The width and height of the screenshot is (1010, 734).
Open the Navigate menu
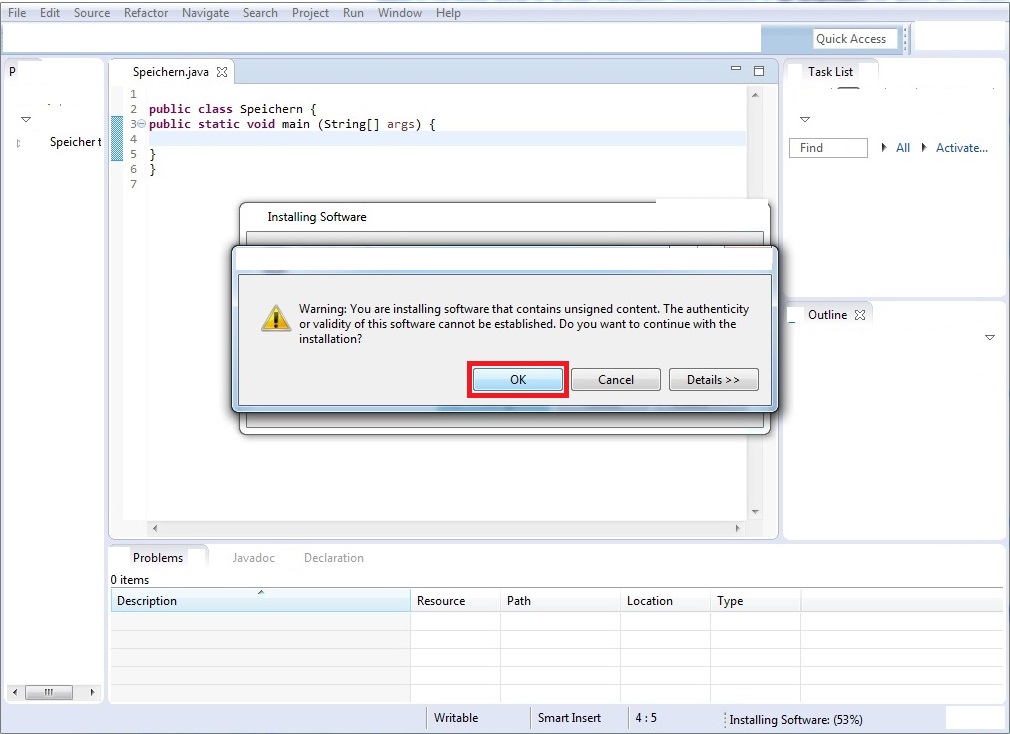click(x=205, y=13)
